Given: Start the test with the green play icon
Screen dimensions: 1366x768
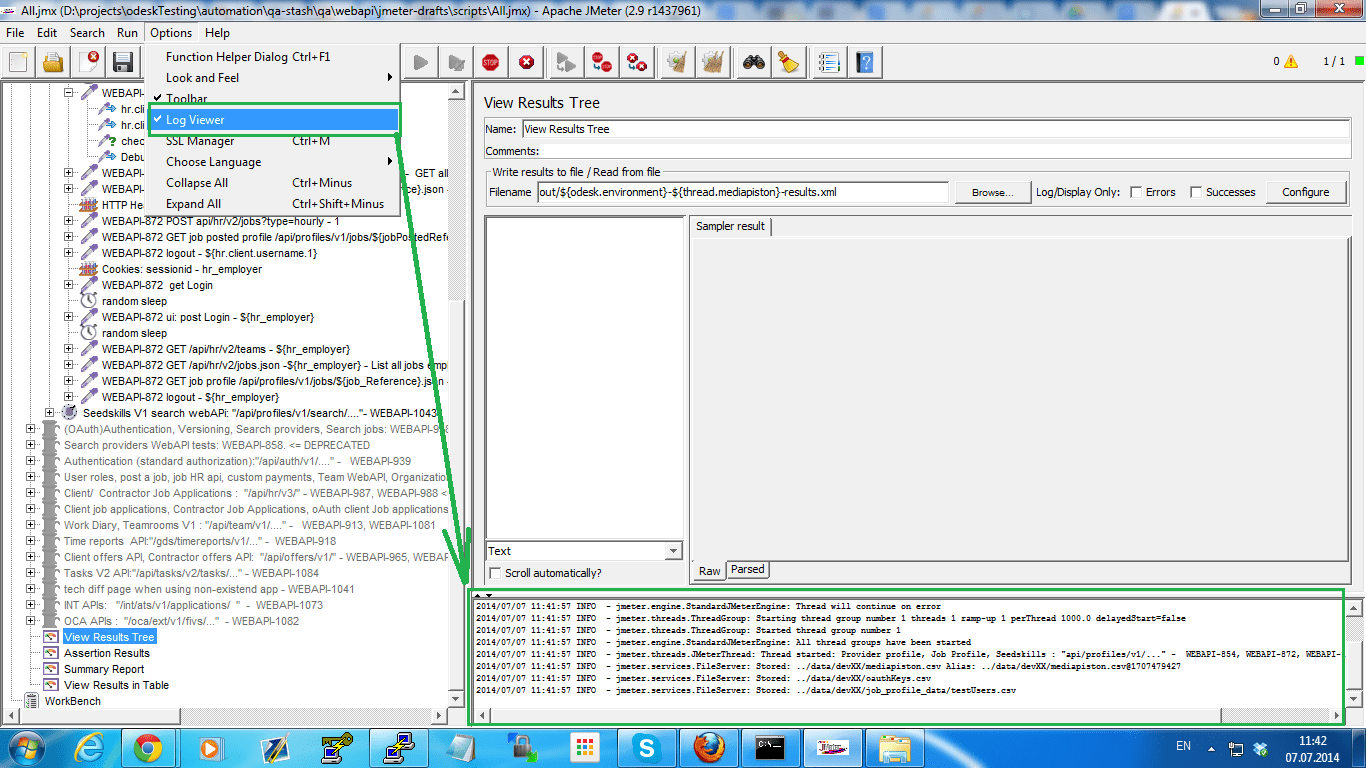Looking at the screenshot, I should tap(421, 63).
